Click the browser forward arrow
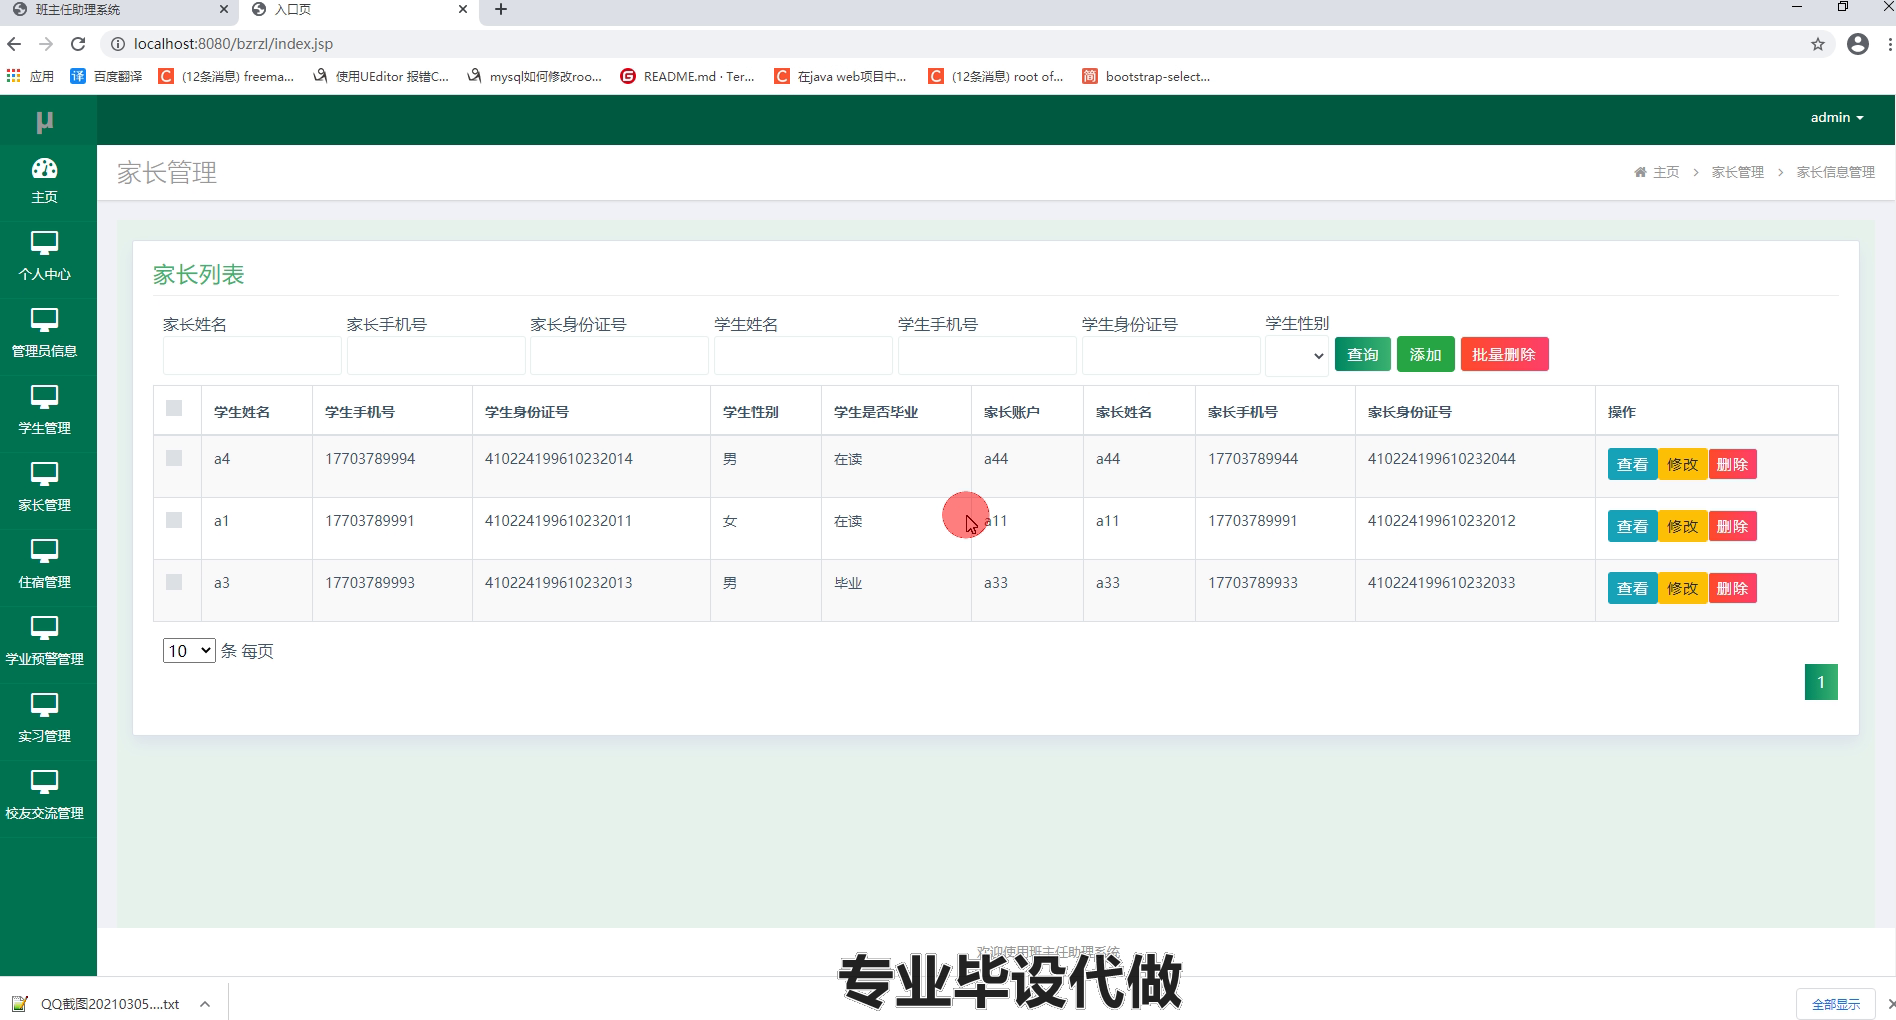1896x1020 pixels. [x=46, y=44]
